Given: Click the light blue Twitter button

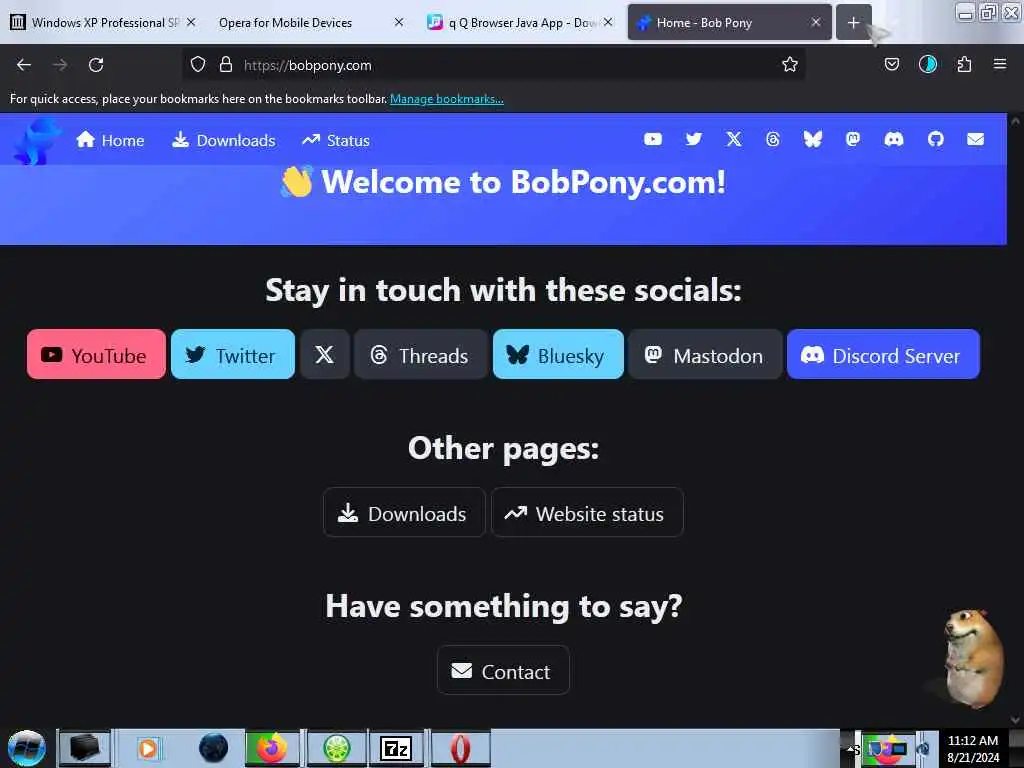Looking at the screenshot, I should tap(232, 355).
